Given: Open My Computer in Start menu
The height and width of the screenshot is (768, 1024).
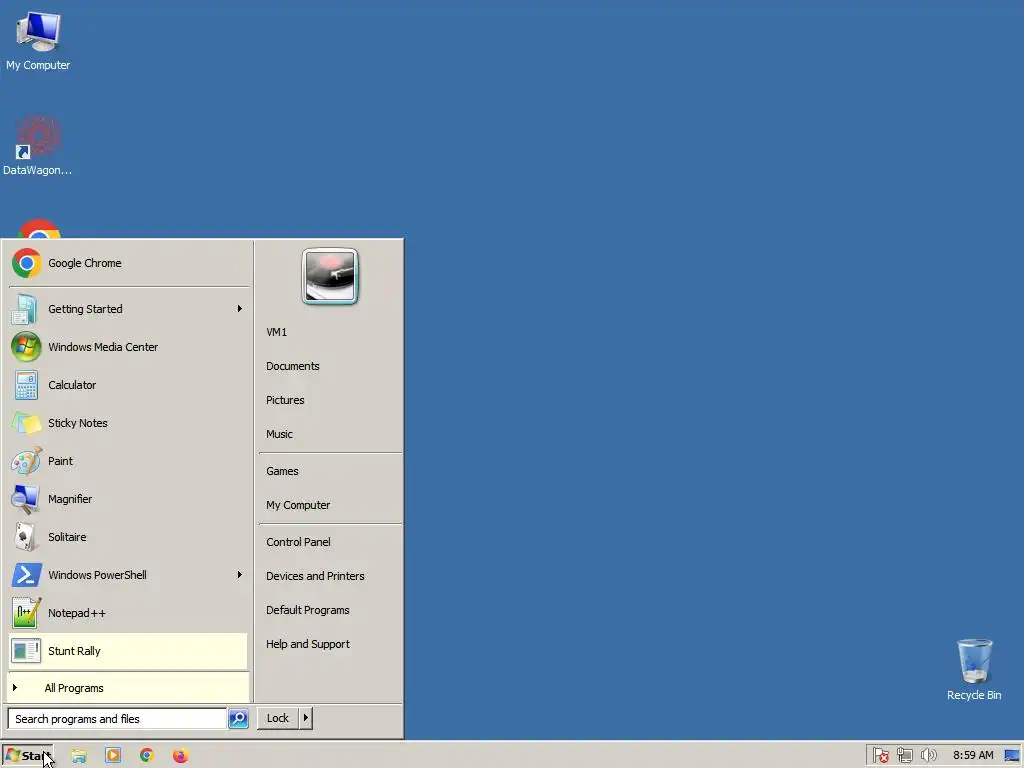Looking at the screenshot, I should 298,505.
